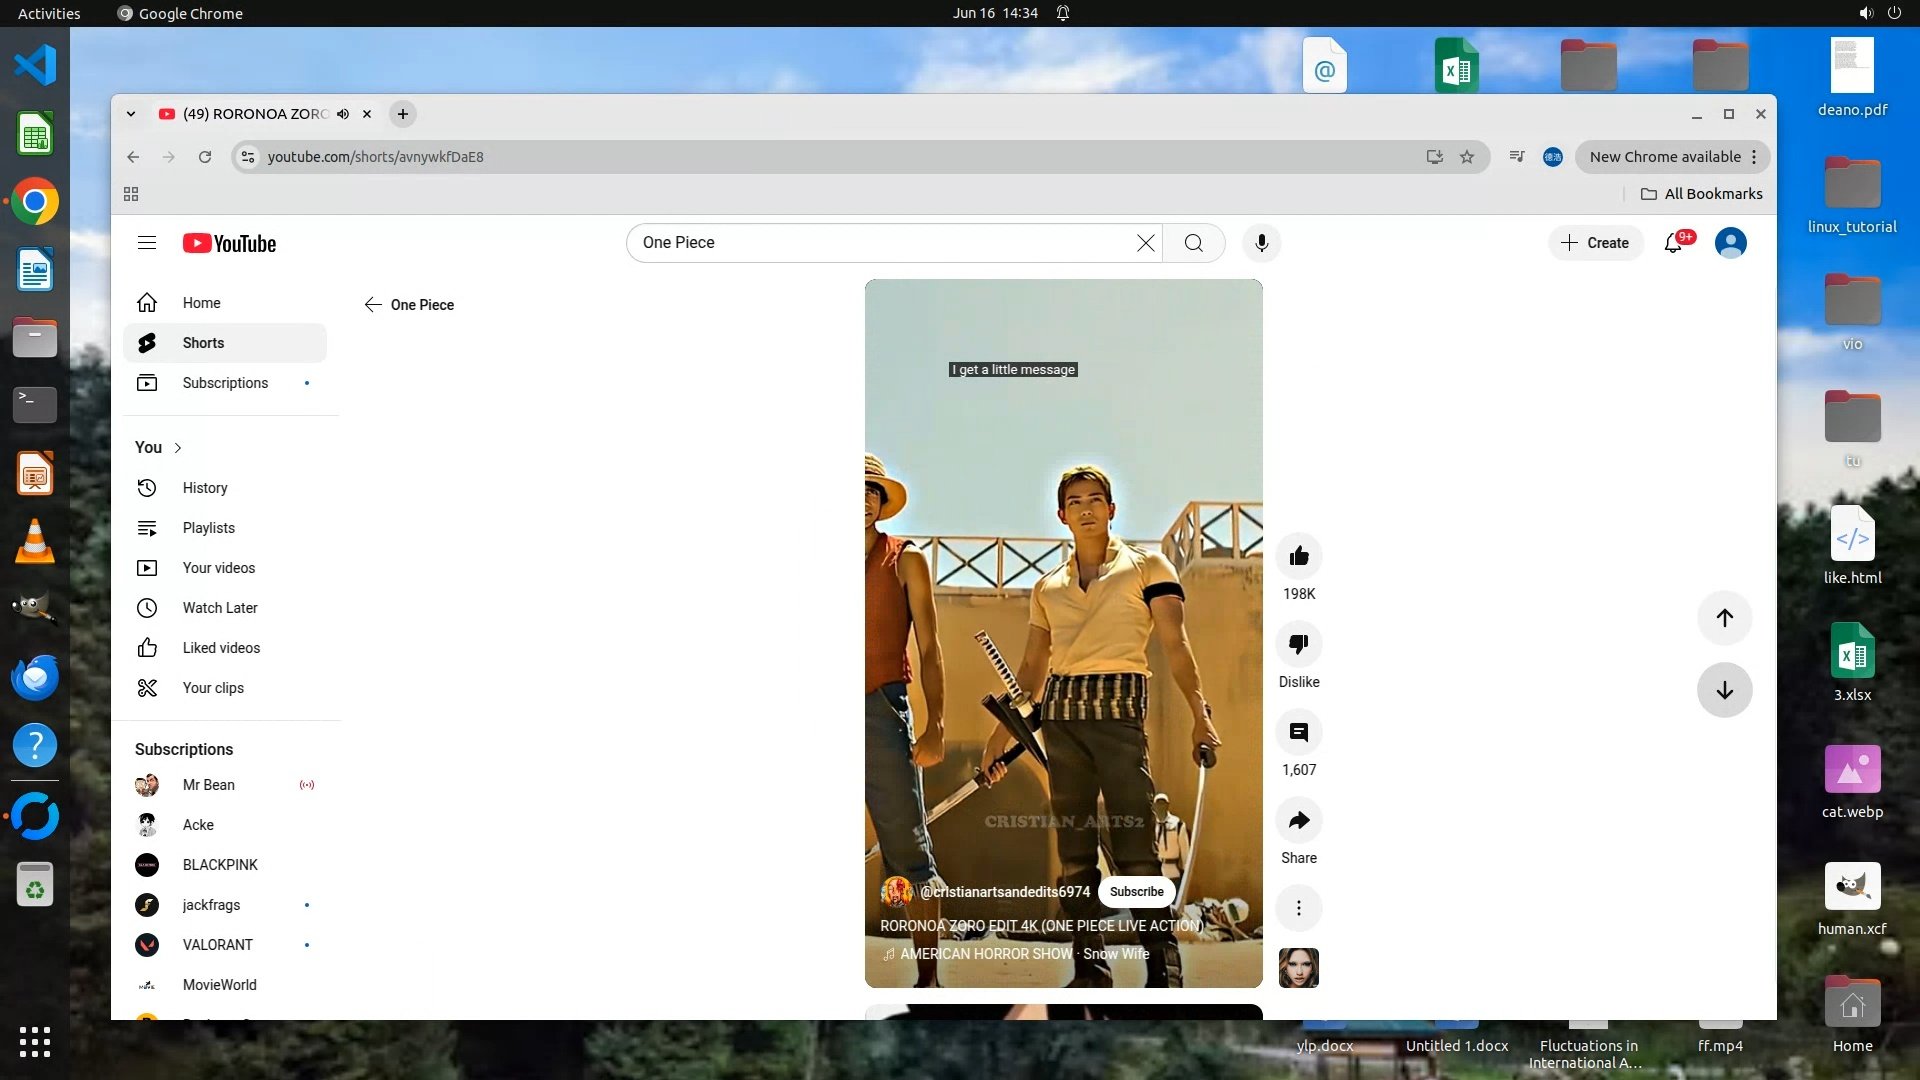Screen dimensions: 1920x1080
Task: Open the notifications bell
Action: tap(1673, 243)
